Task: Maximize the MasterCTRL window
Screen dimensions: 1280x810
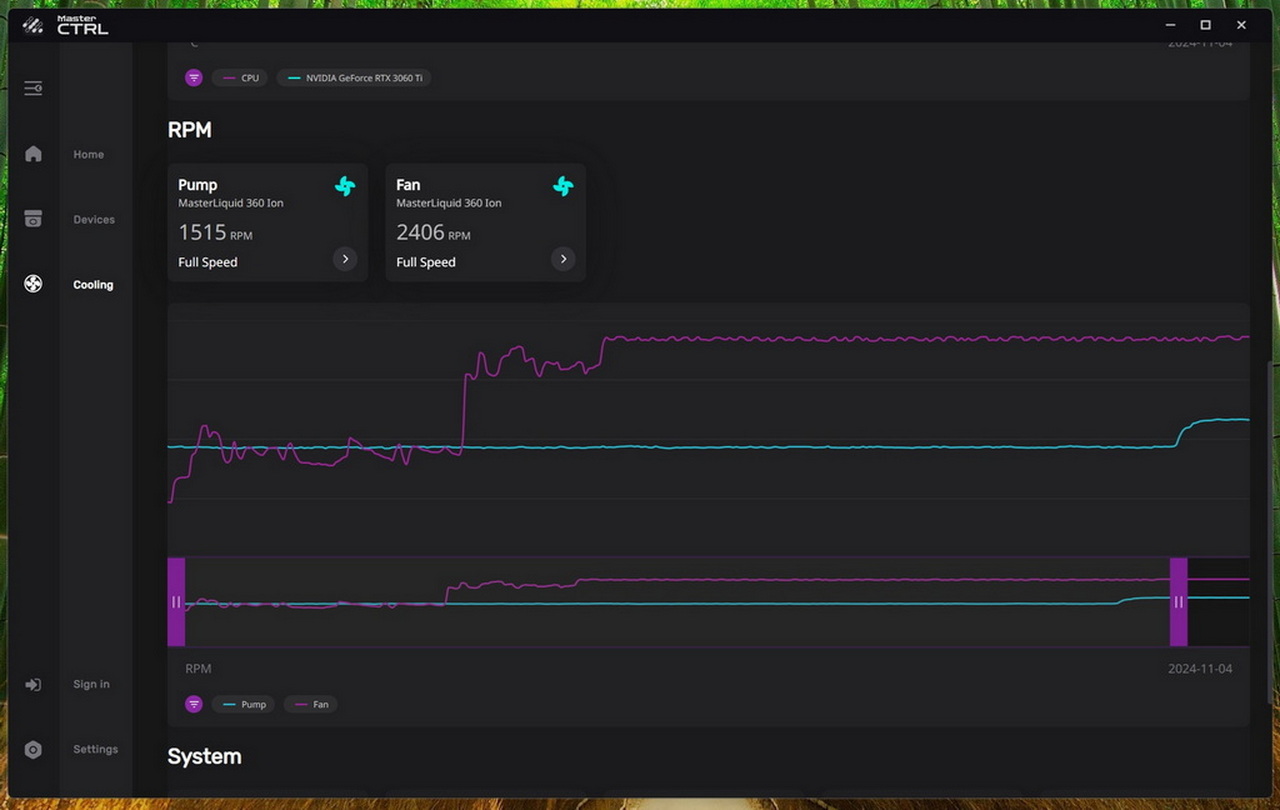Action: (x=1206, y=25)
